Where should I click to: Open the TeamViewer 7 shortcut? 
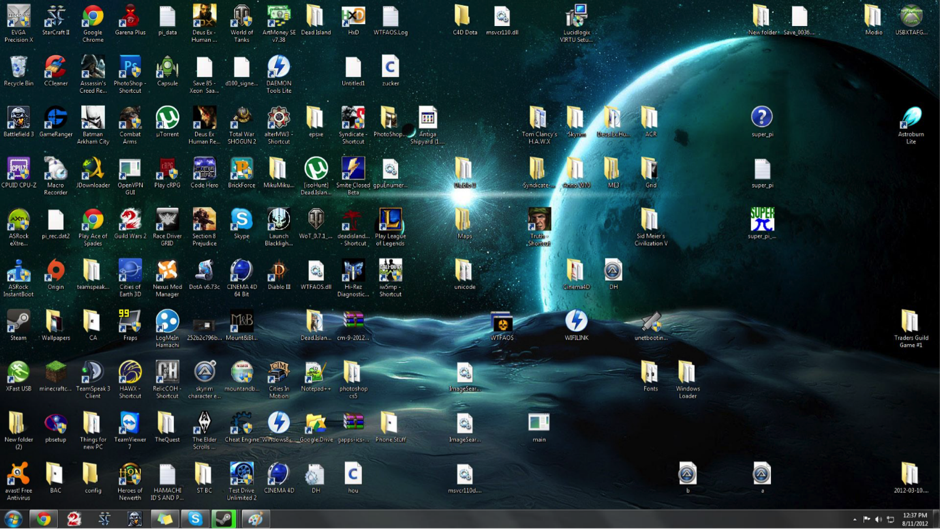tap(130, 423)
